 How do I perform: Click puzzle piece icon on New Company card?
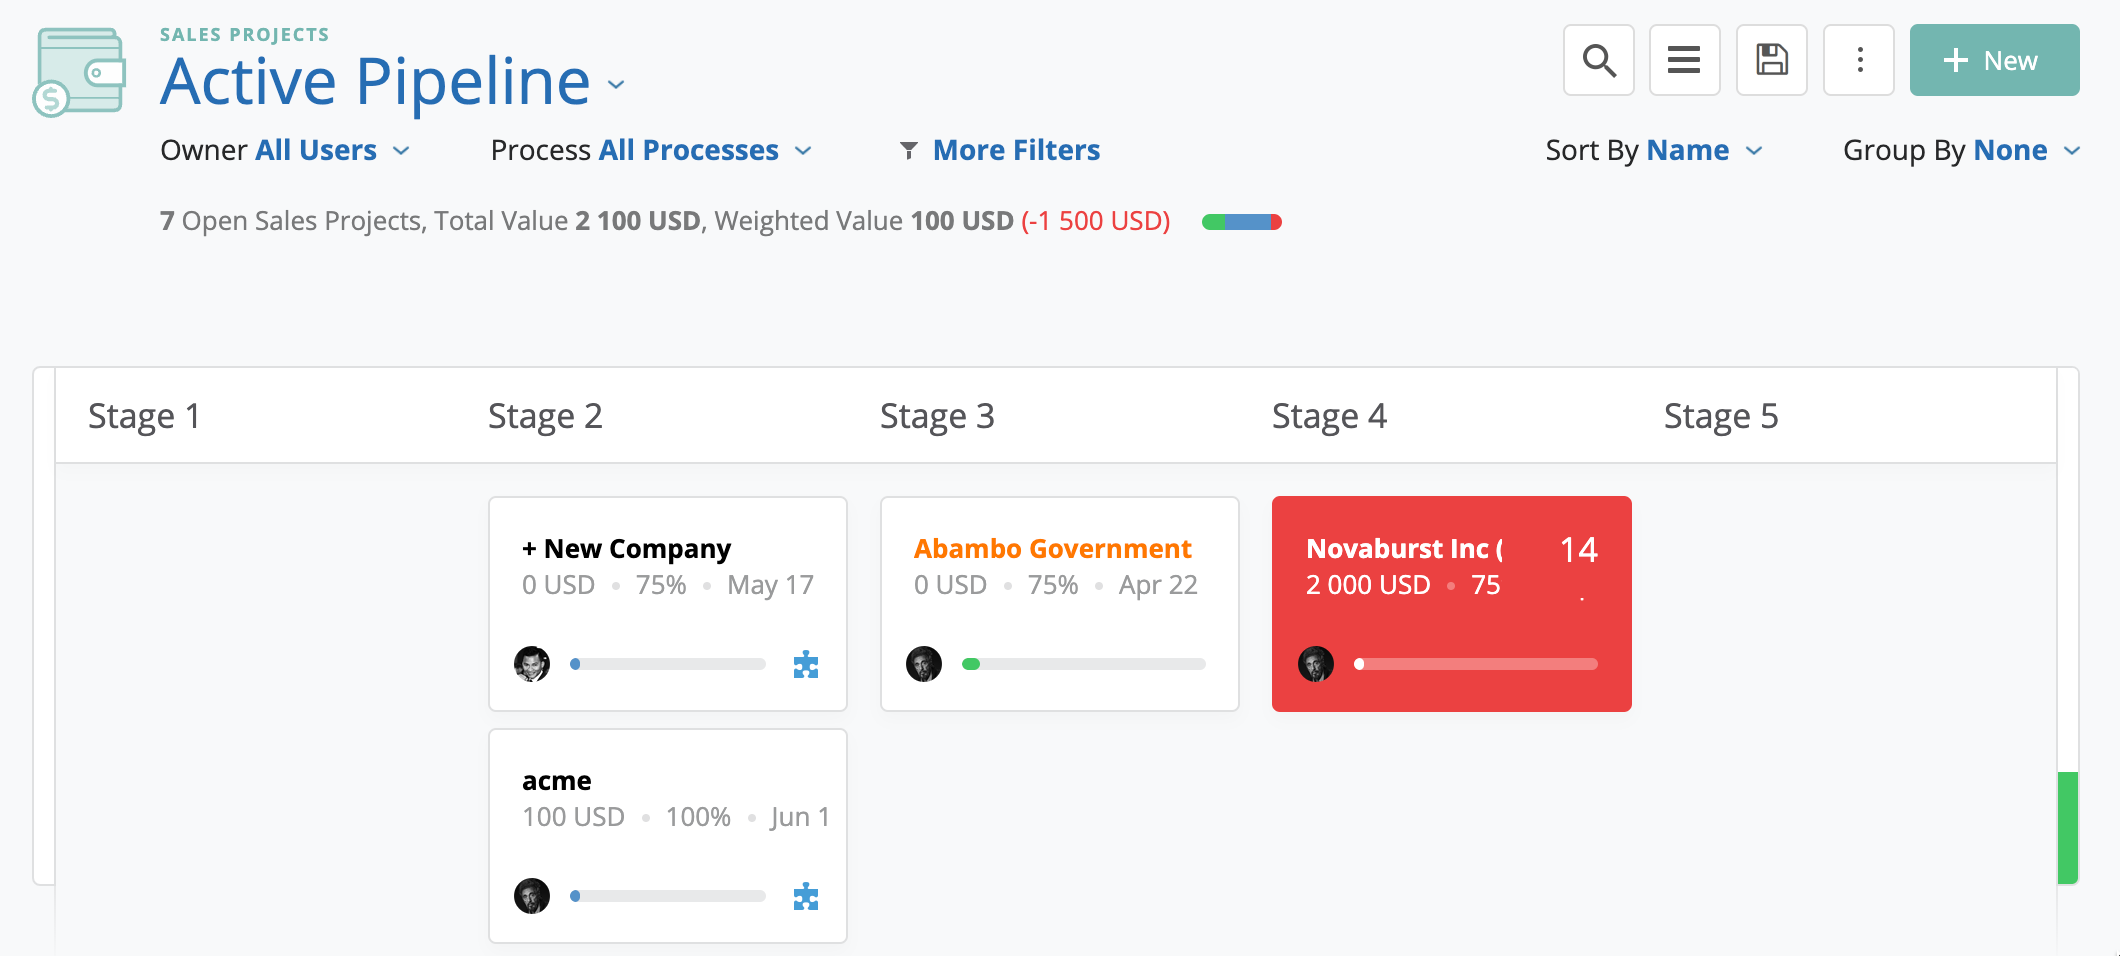tap(806, 665)
